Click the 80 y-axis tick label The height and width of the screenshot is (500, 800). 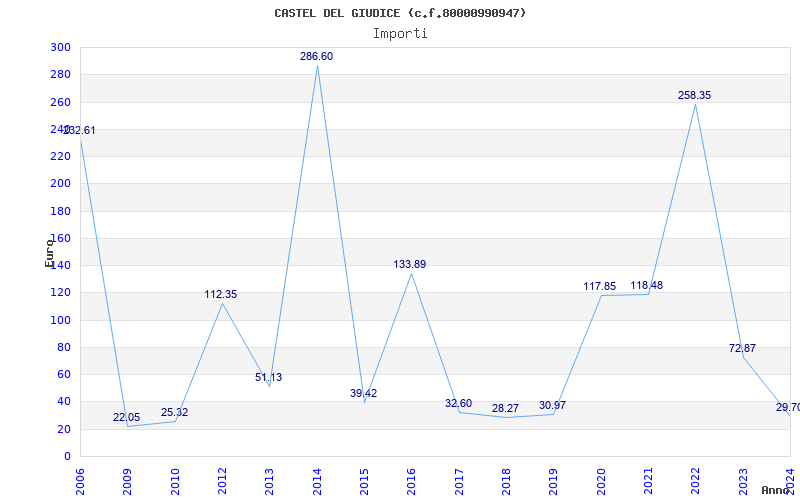click(x=63, y=347)
